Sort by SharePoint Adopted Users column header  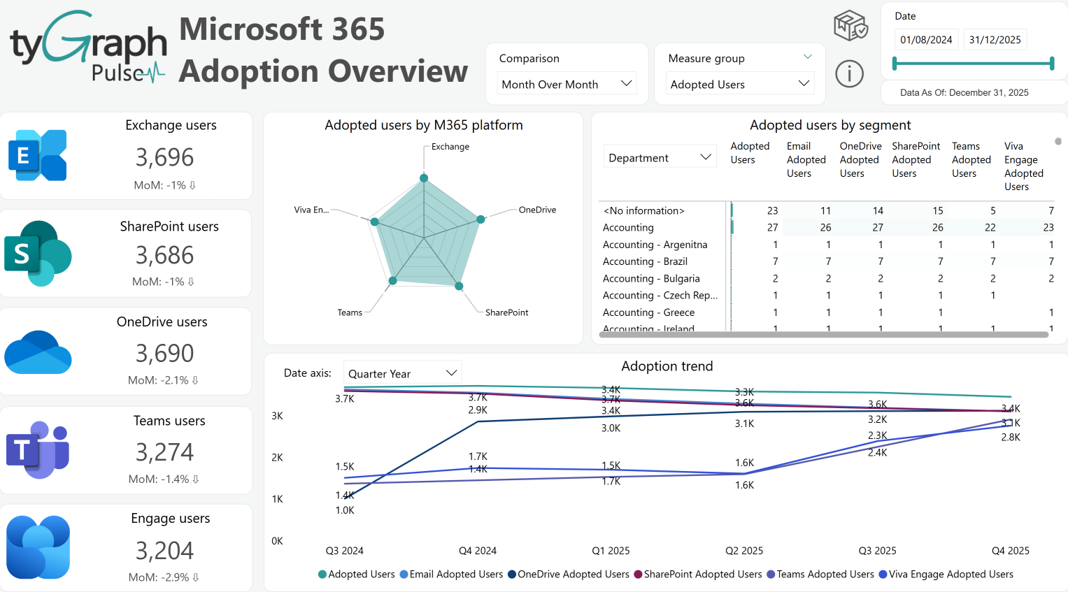[915, 159]
